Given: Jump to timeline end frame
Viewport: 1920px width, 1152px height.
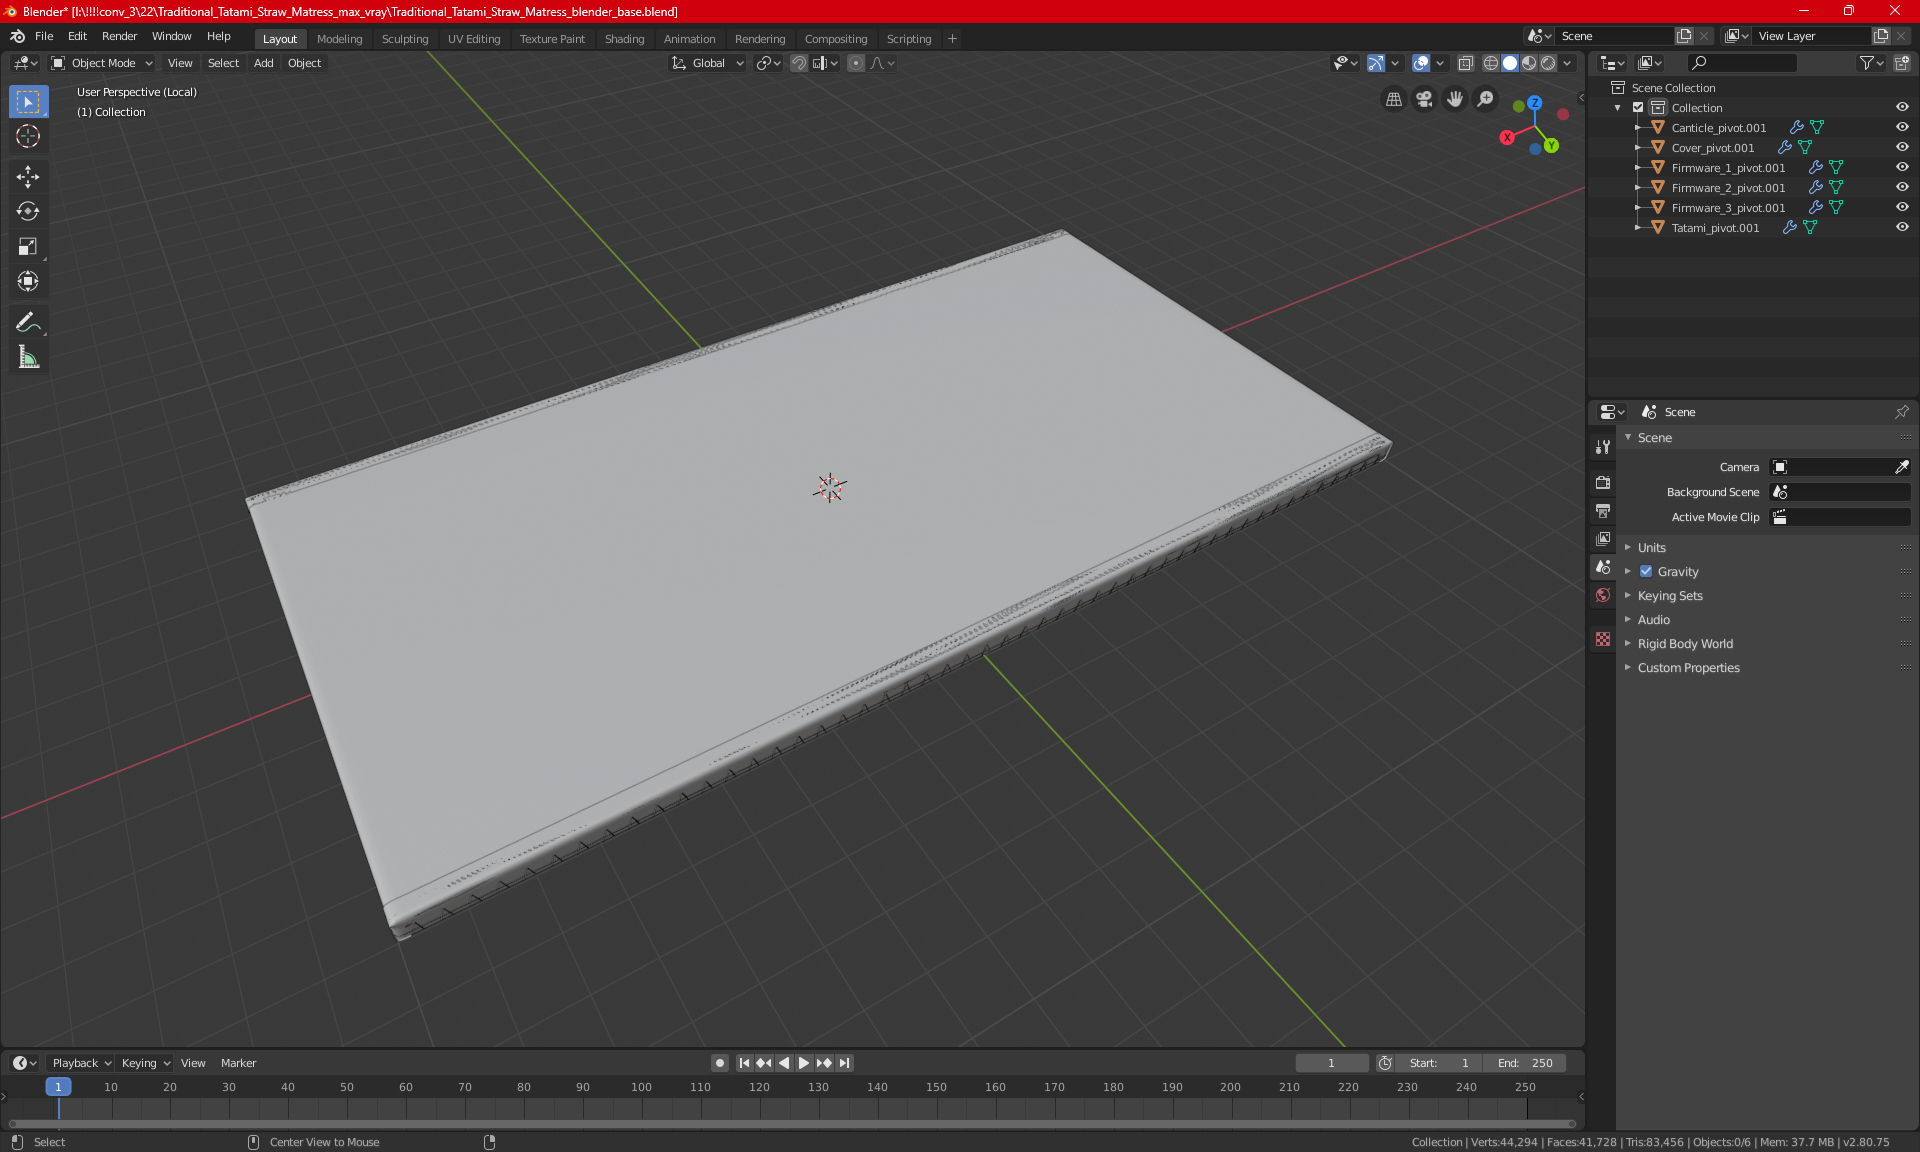Looking at the screenshot, I should click(x=845, y=1063).
